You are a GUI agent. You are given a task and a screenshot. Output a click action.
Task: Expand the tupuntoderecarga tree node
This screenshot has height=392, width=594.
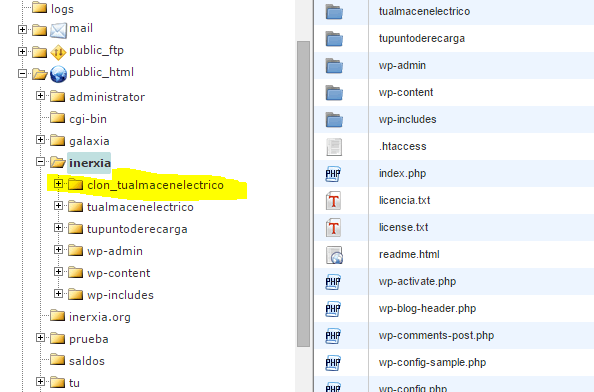[58, 228]
